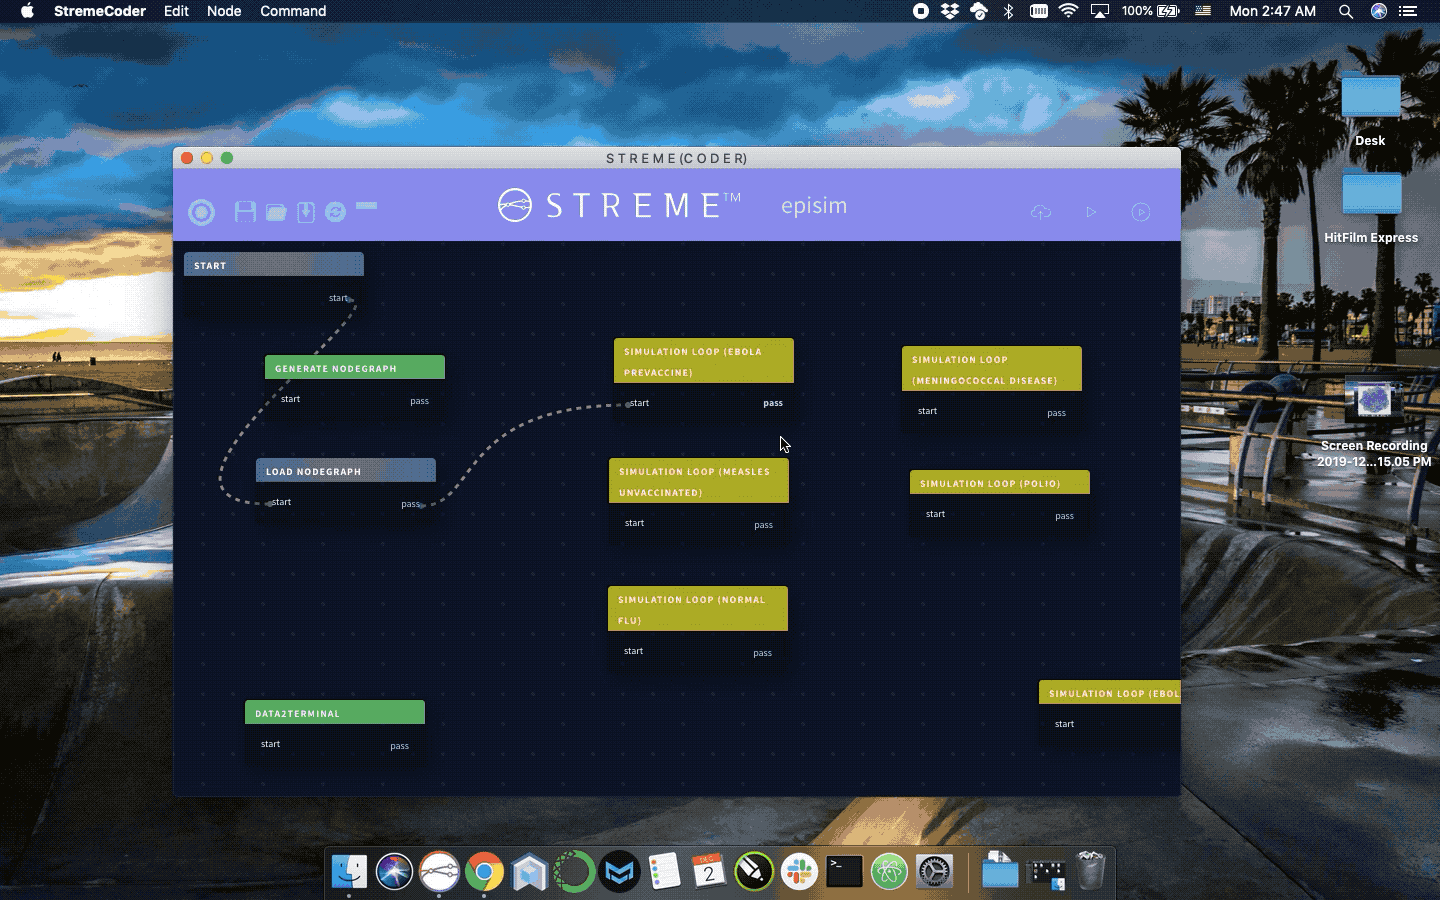Click start port on Polio node
Image resolution: width=1440 pixels, height=900 pixels.
pos(935,514)
